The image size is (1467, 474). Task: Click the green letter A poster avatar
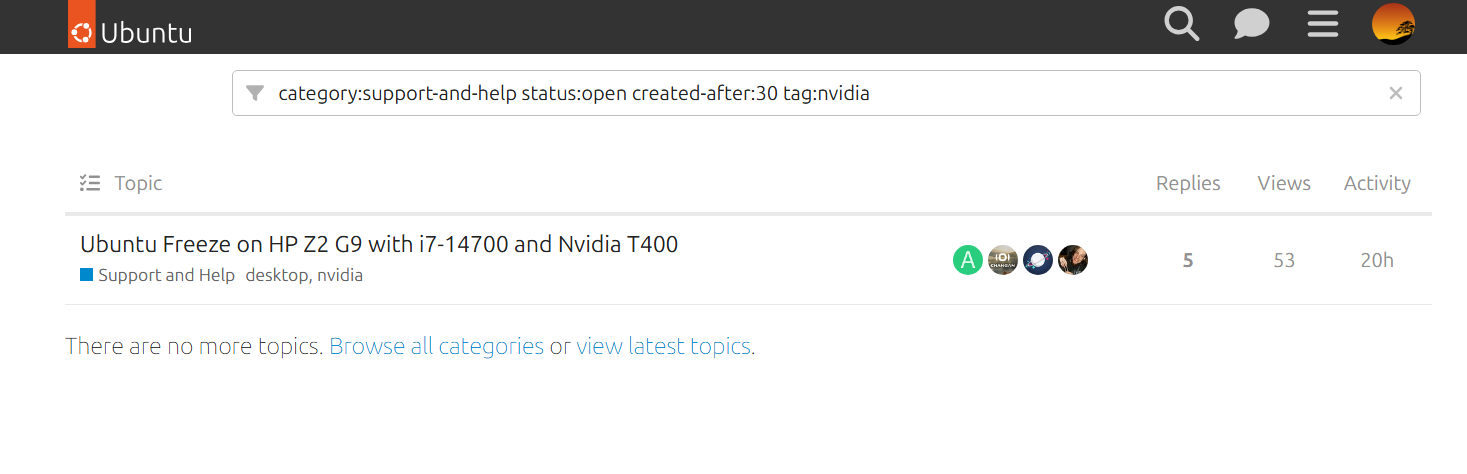967,260
